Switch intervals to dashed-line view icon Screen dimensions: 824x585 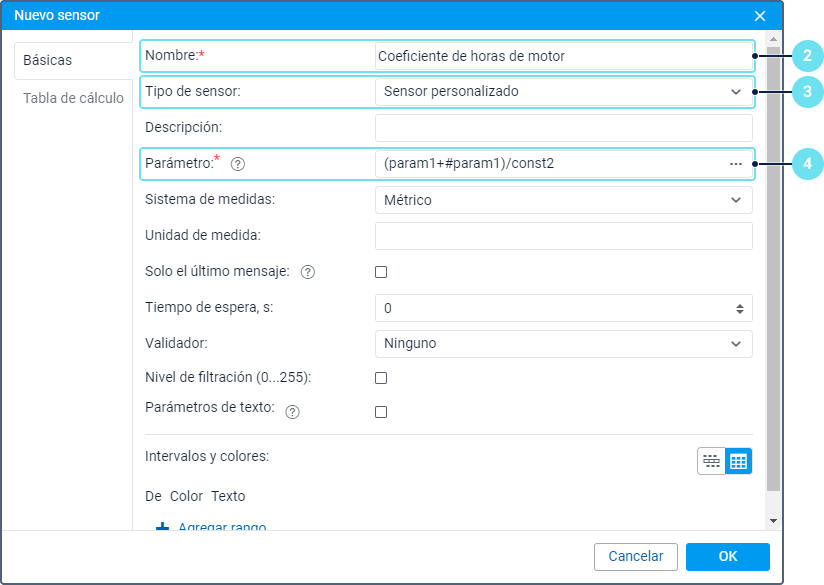pyautogui.click(x=711, y=461)
